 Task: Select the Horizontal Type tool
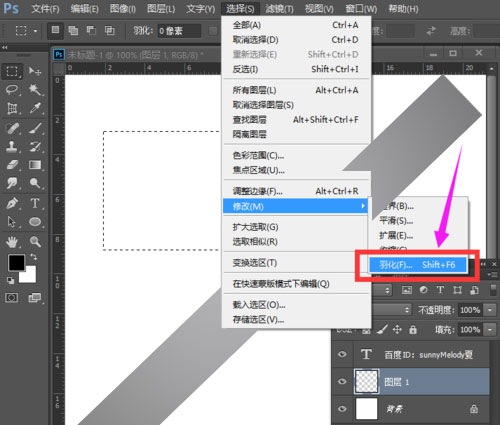35,203
